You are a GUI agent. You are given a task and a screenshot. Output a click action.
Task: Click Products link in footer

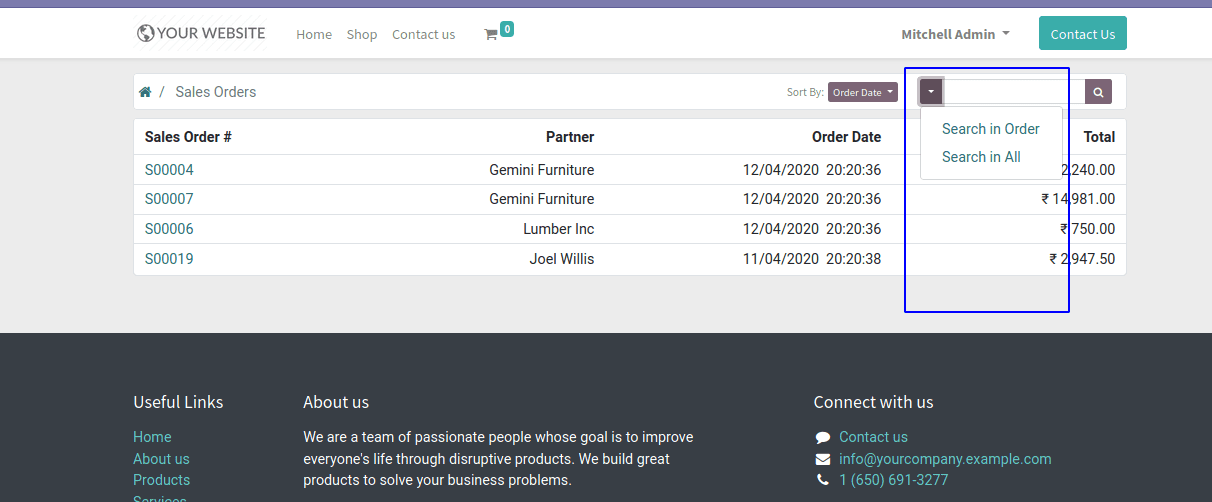161,480
